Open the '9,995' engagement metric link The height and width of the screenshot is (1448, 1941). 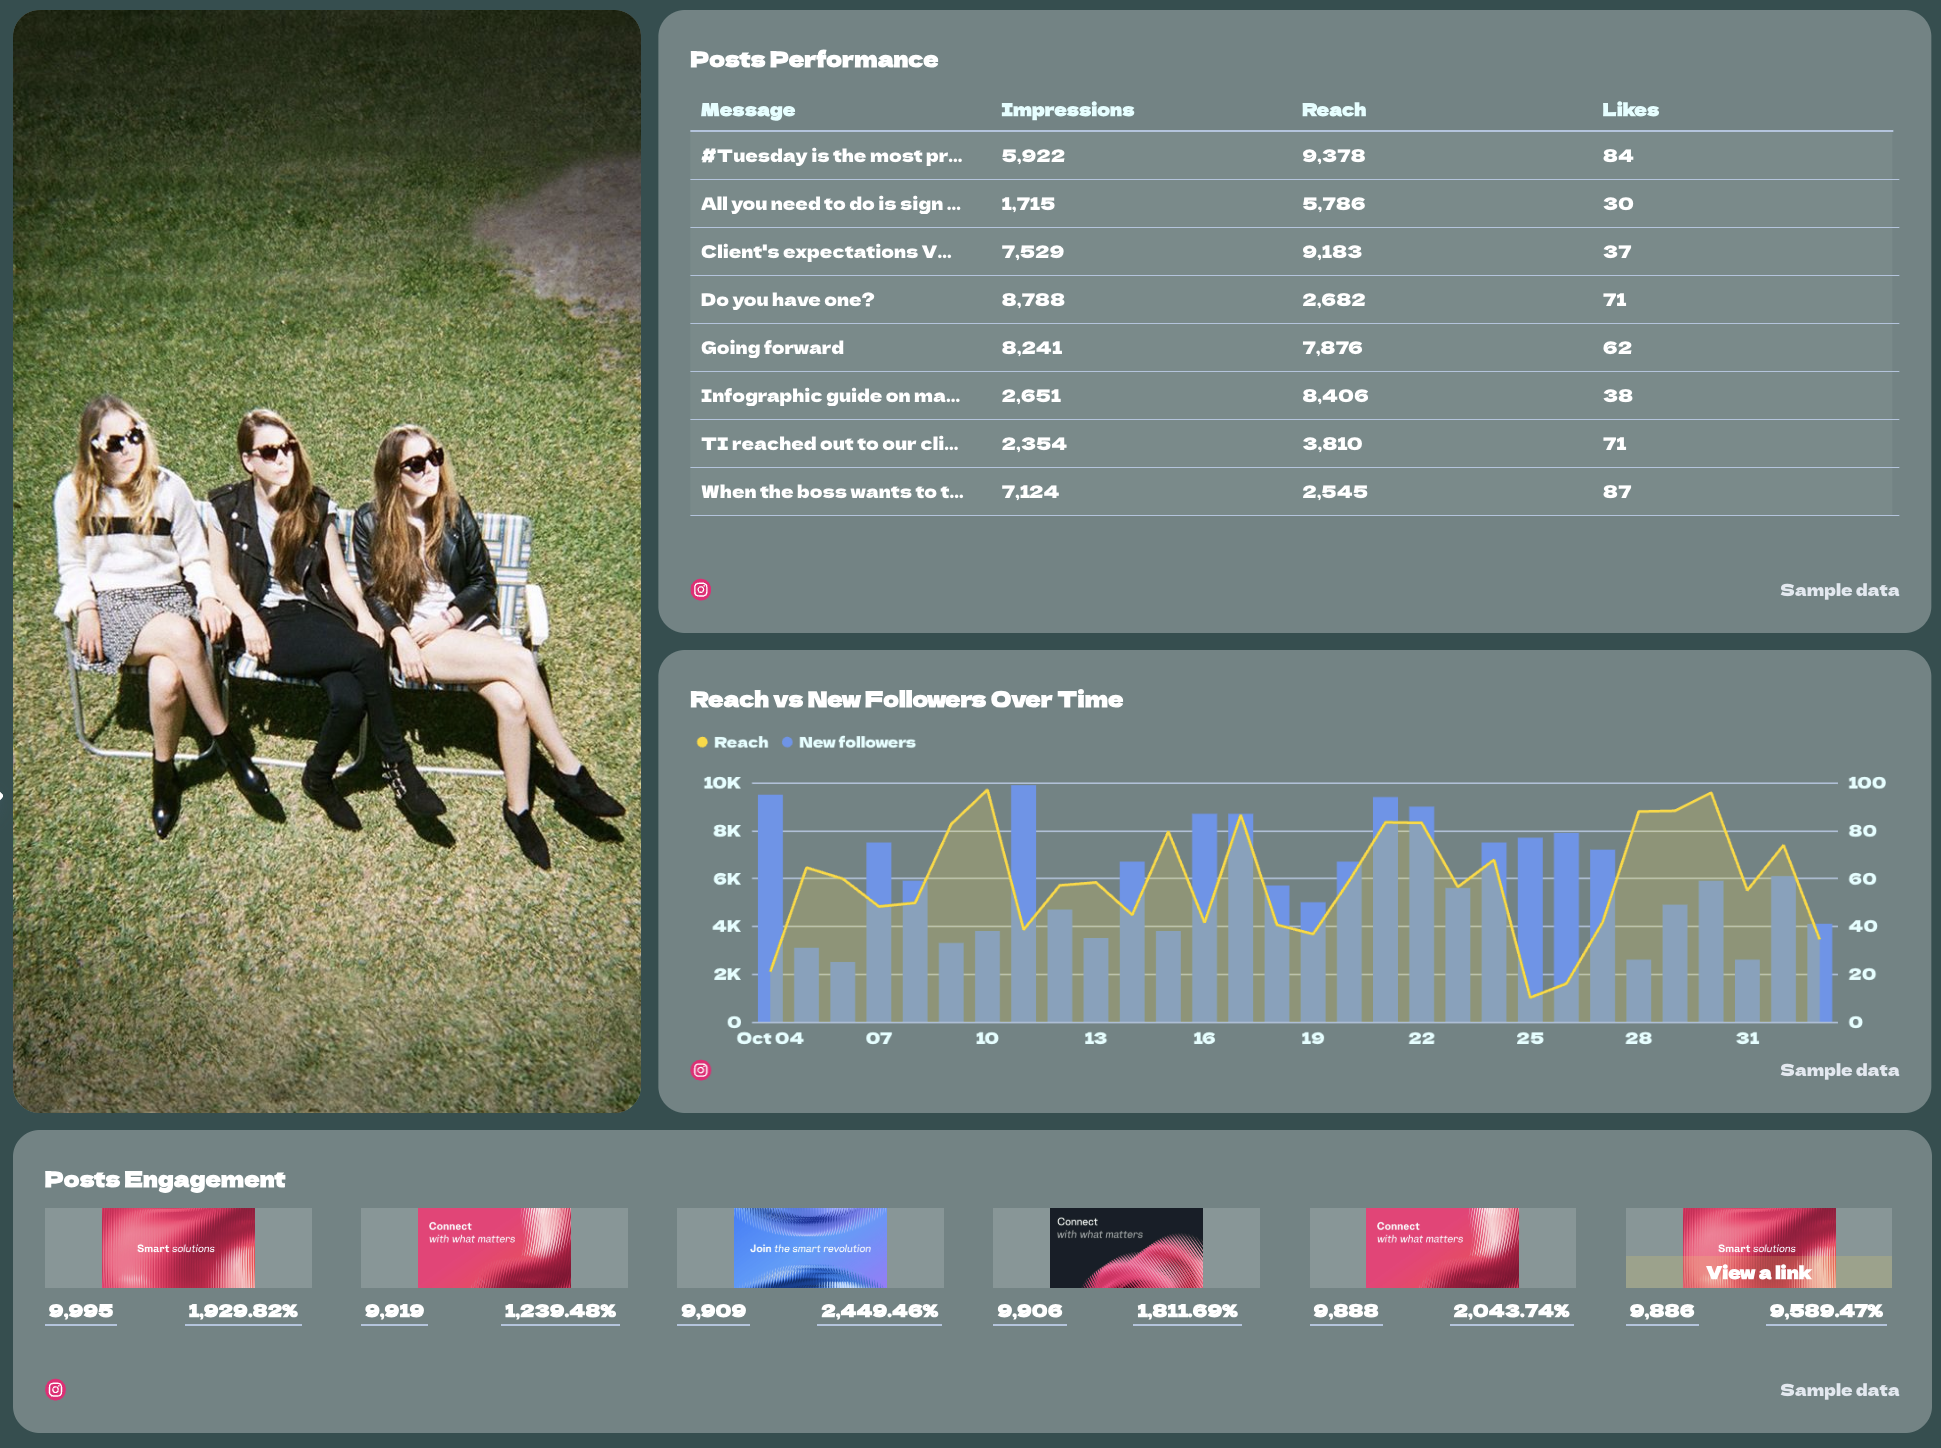(x=80, y=1310)
